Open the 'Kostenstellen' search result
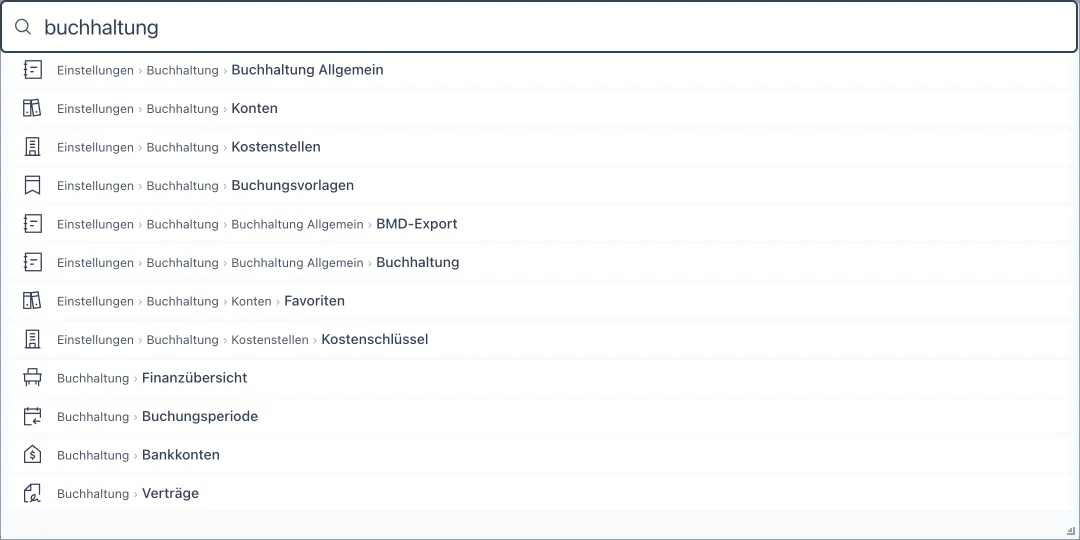The width and height of the screenshot is (1080, 540). (x=540, y=147)
